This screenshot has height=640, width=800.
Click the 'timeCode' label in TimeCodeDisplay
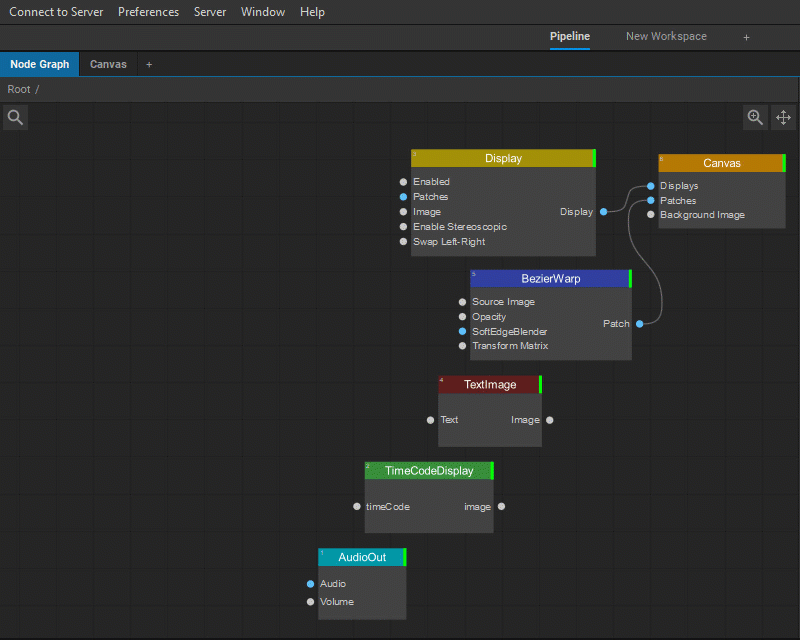point(388,506)
